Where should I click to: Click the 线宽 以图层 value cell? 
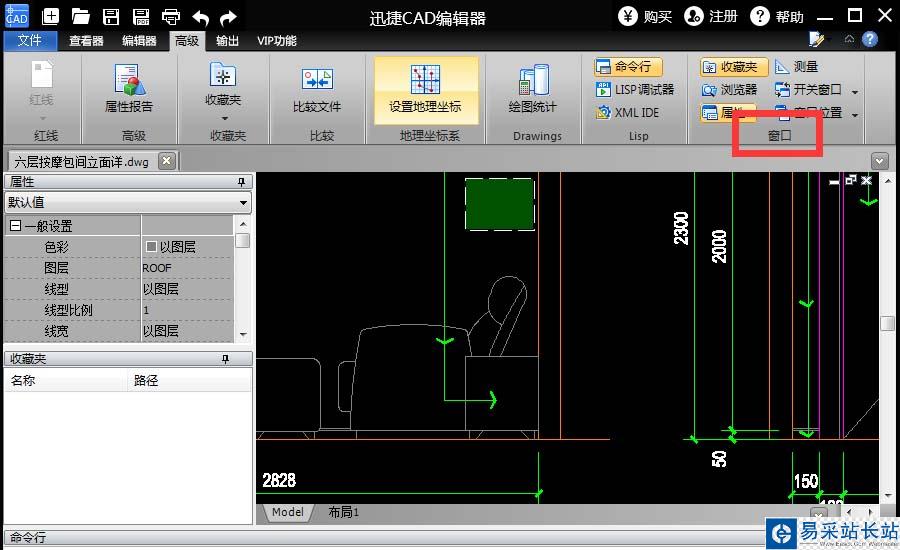(187, 331)
